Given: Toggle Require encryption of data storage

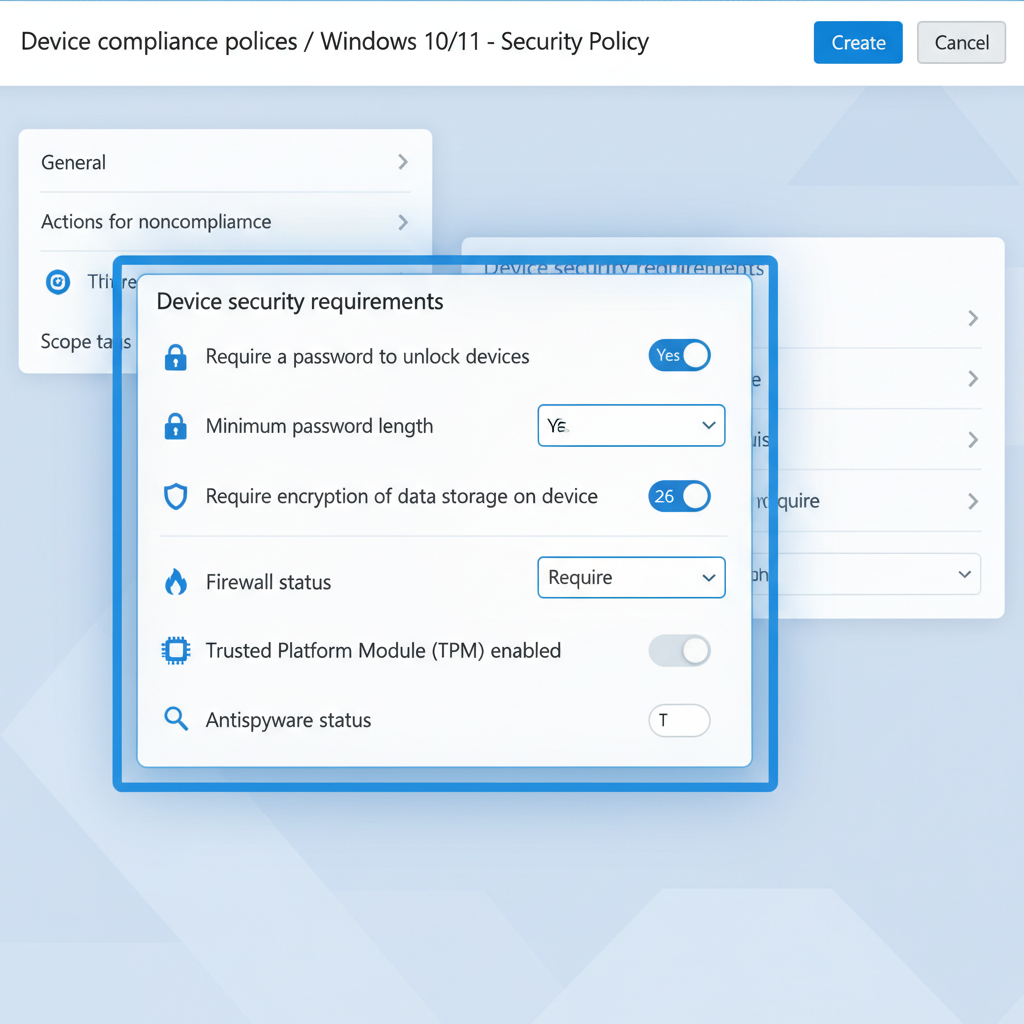Looking at the screenshot, I should click(x=679, y=496).
